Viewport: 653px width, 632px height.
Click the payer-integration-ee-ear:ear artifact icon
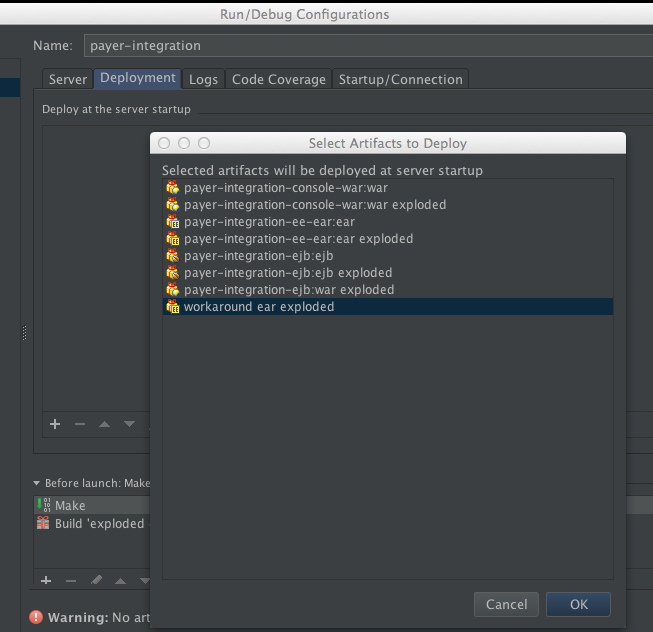[173, 222]
